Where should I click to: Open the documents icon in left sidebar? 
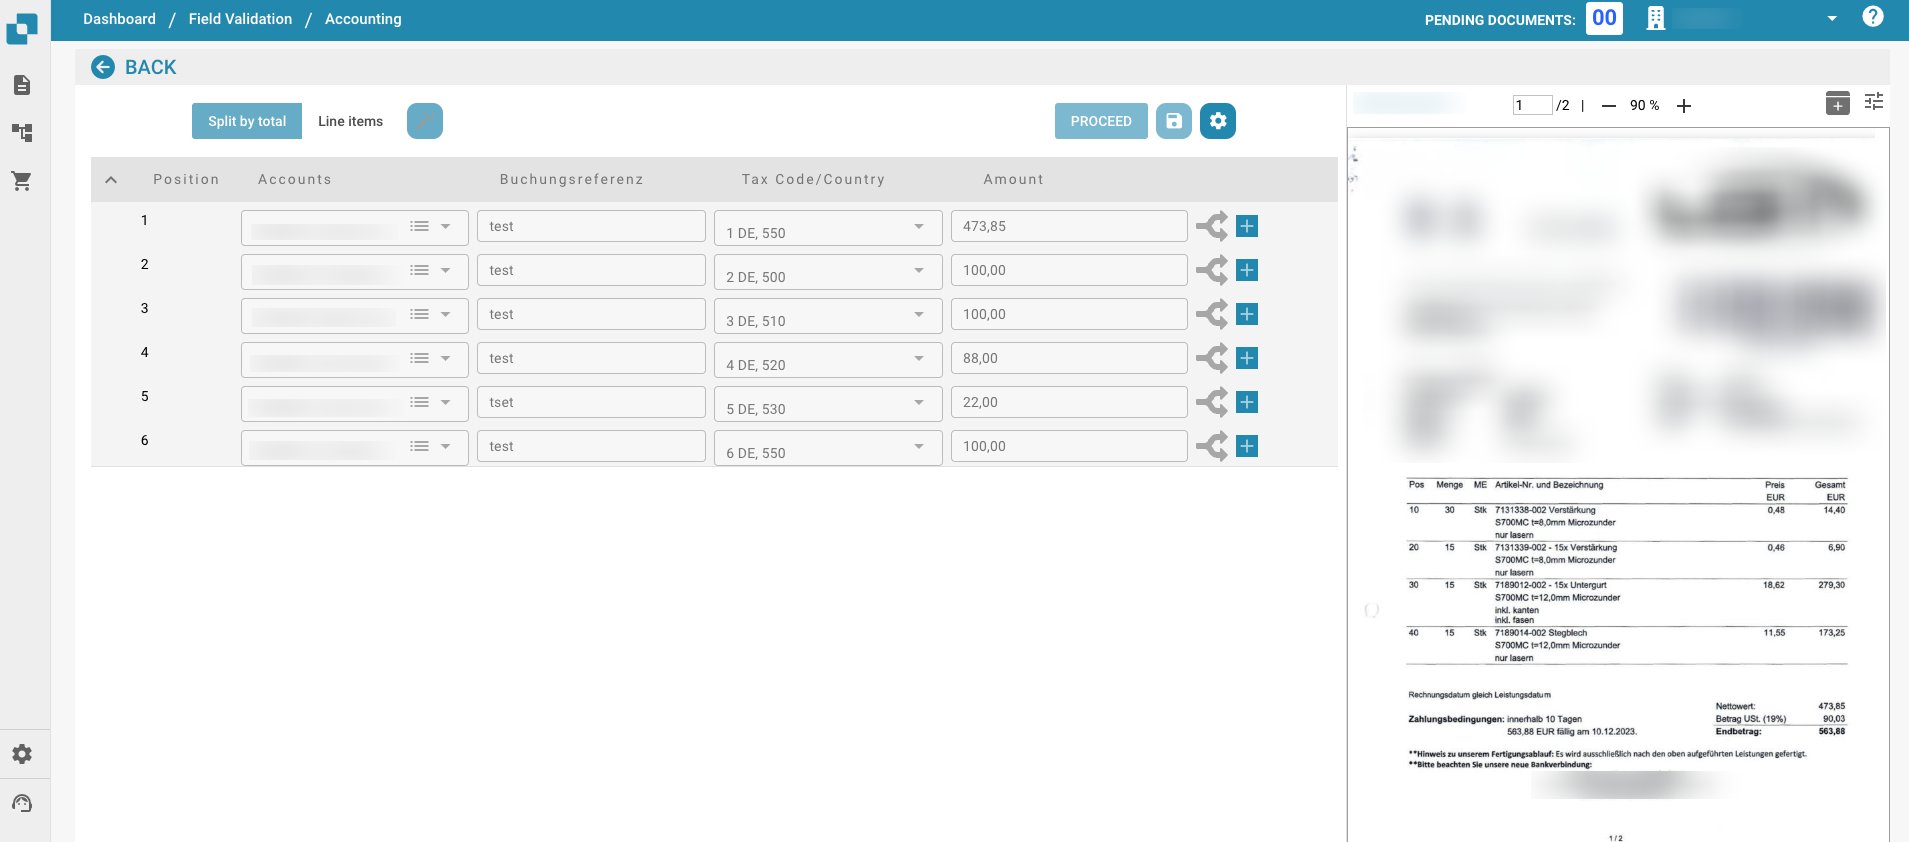[x=22, y=85]
